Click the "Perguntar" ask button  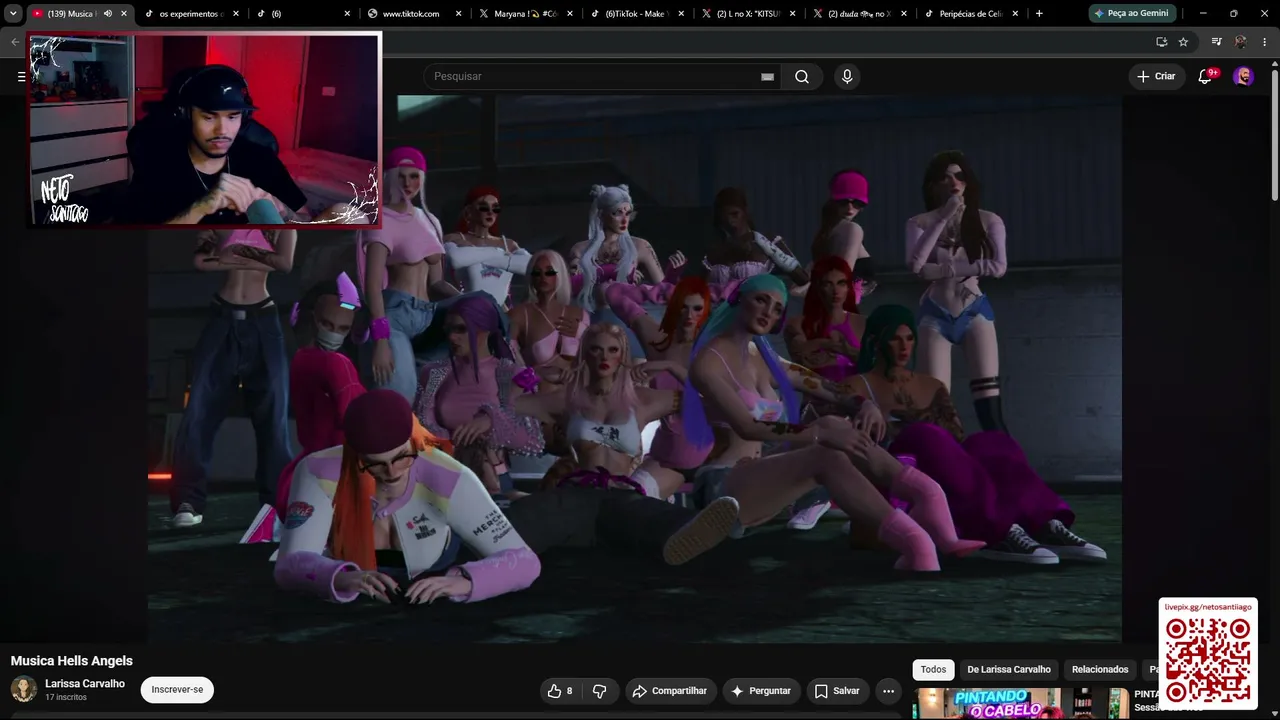(761, 691)
